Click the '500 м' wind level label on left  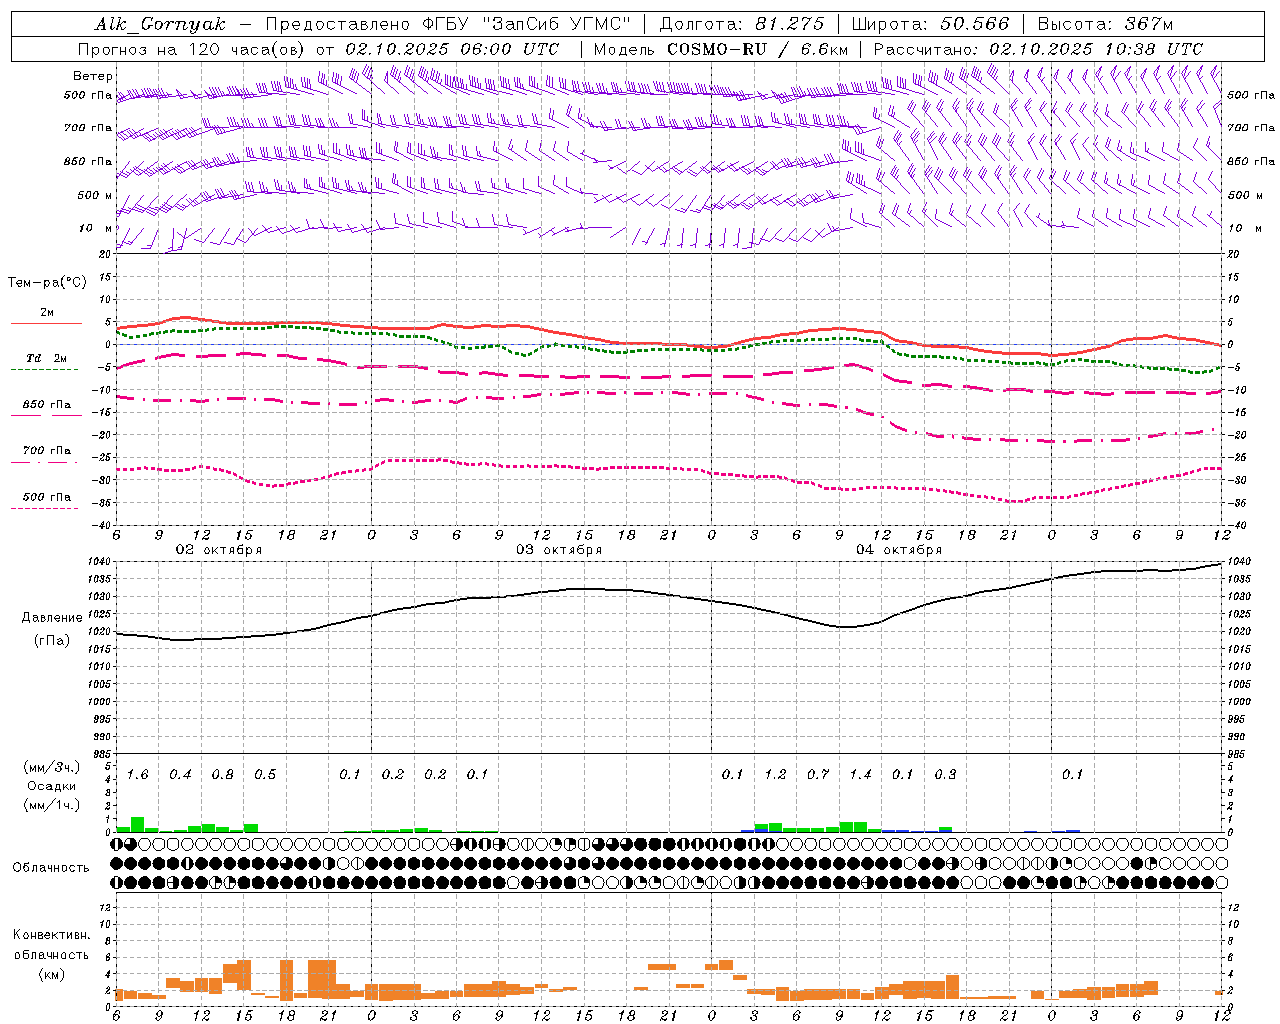(x=95, y=195)
